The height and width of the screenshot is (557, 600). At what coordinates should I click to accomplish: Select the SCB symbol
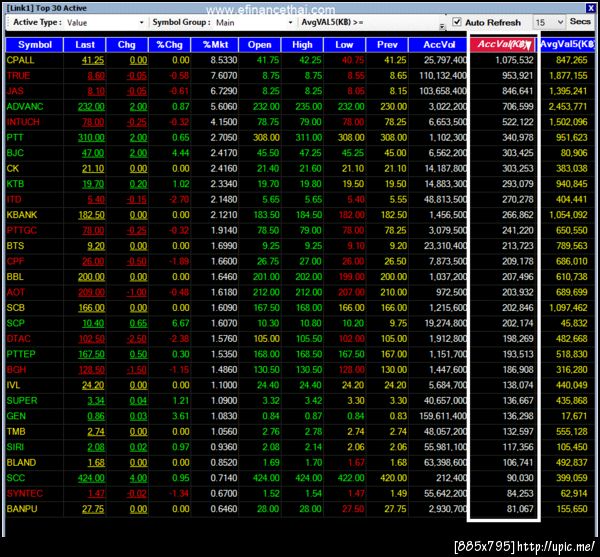pyautogui.click(x=16, y=308)
